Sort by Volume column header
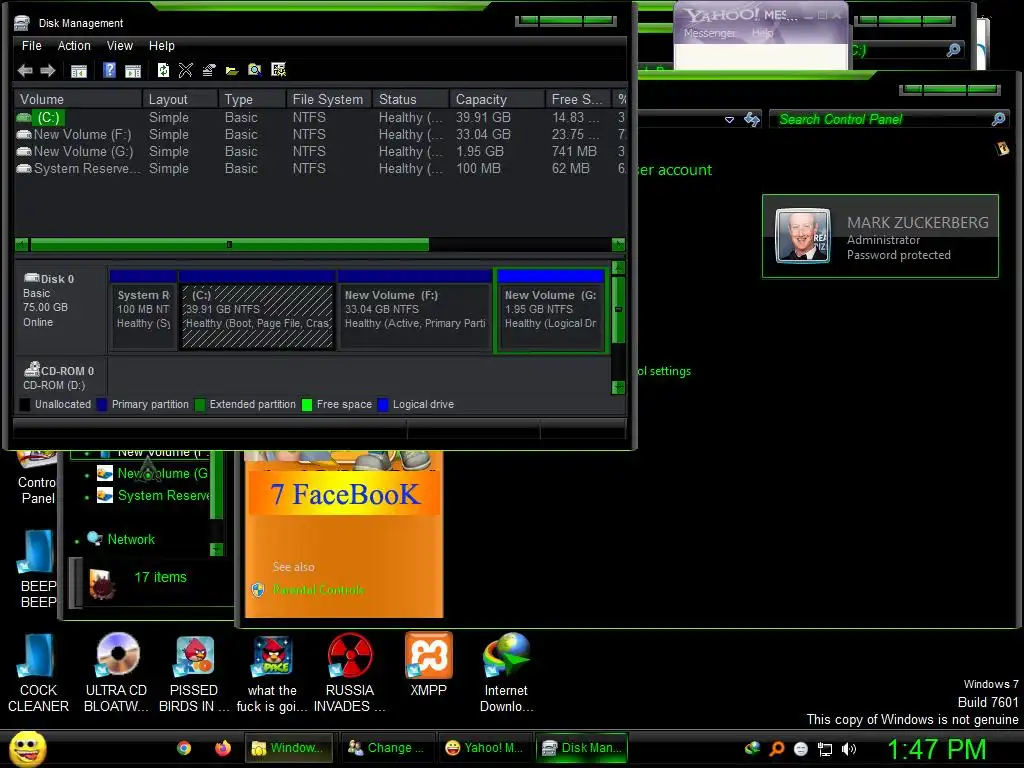Viewport: 1024px width, 768px height. coord(78,99)
